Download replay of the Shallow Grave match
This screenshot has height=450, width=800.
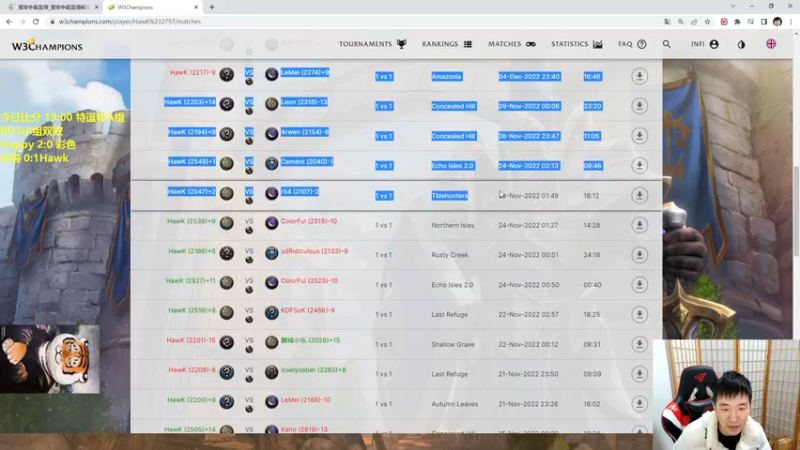(x=639, y=344)
